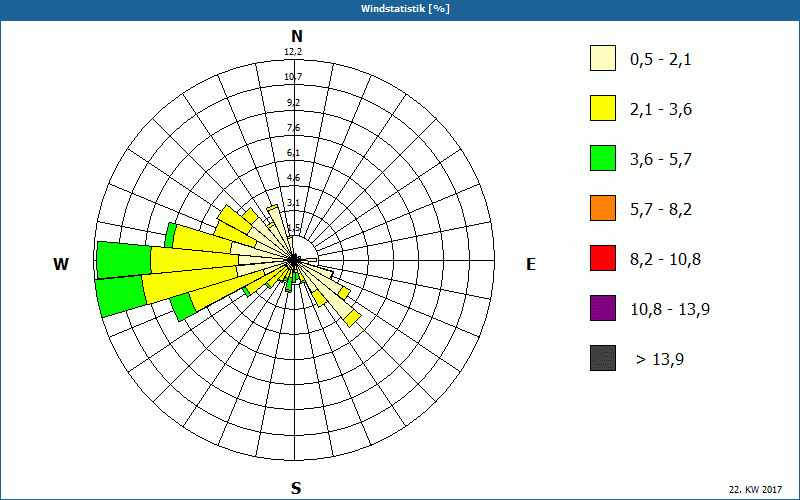Click the legend label '8,2 - 10,8'
800x500 pixels.
click(x=665, y=260)
